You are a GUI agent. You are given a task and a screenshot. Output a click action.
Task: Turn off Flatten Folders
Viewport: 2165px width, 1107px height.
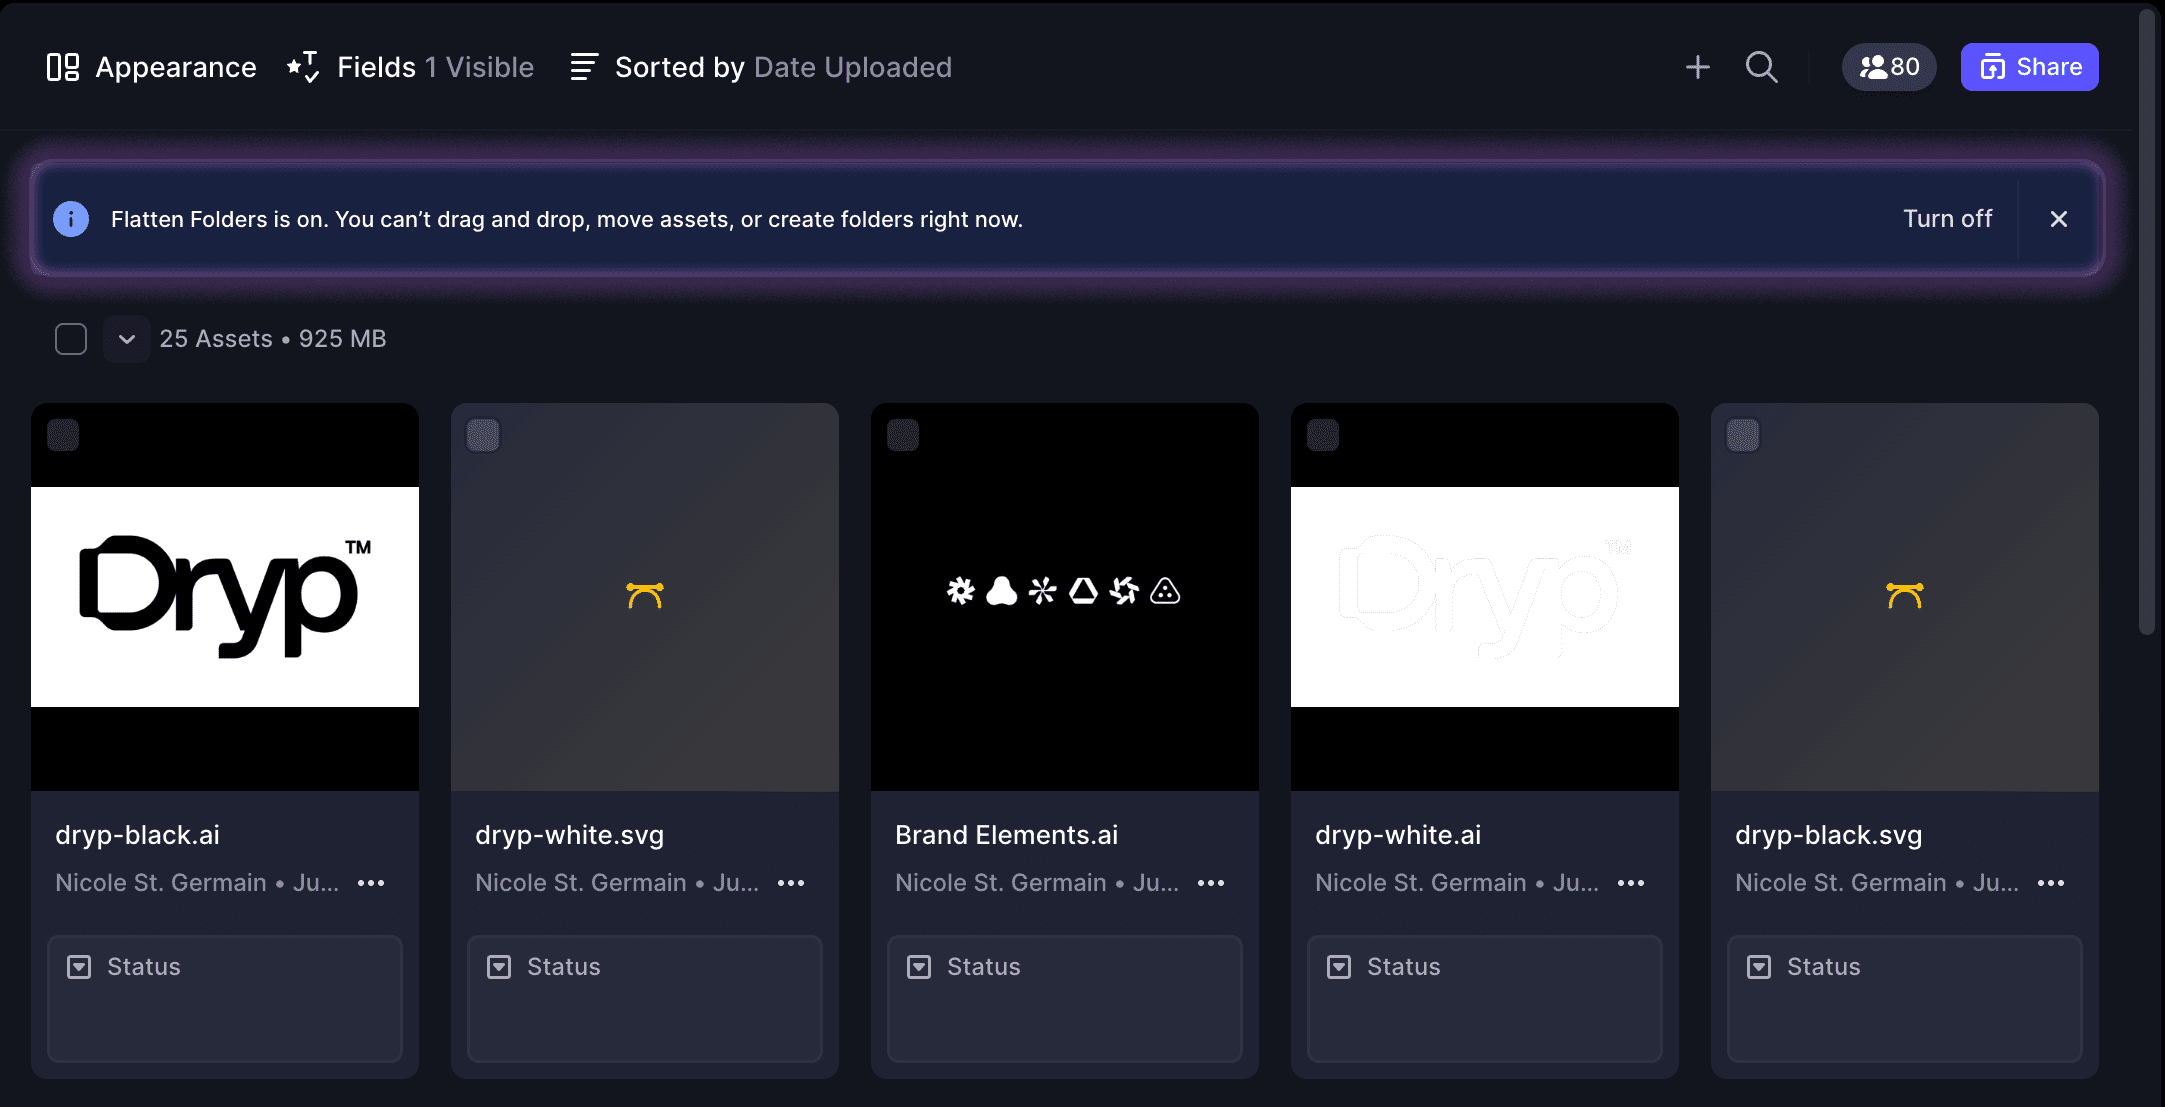(x=1947, y=219)
